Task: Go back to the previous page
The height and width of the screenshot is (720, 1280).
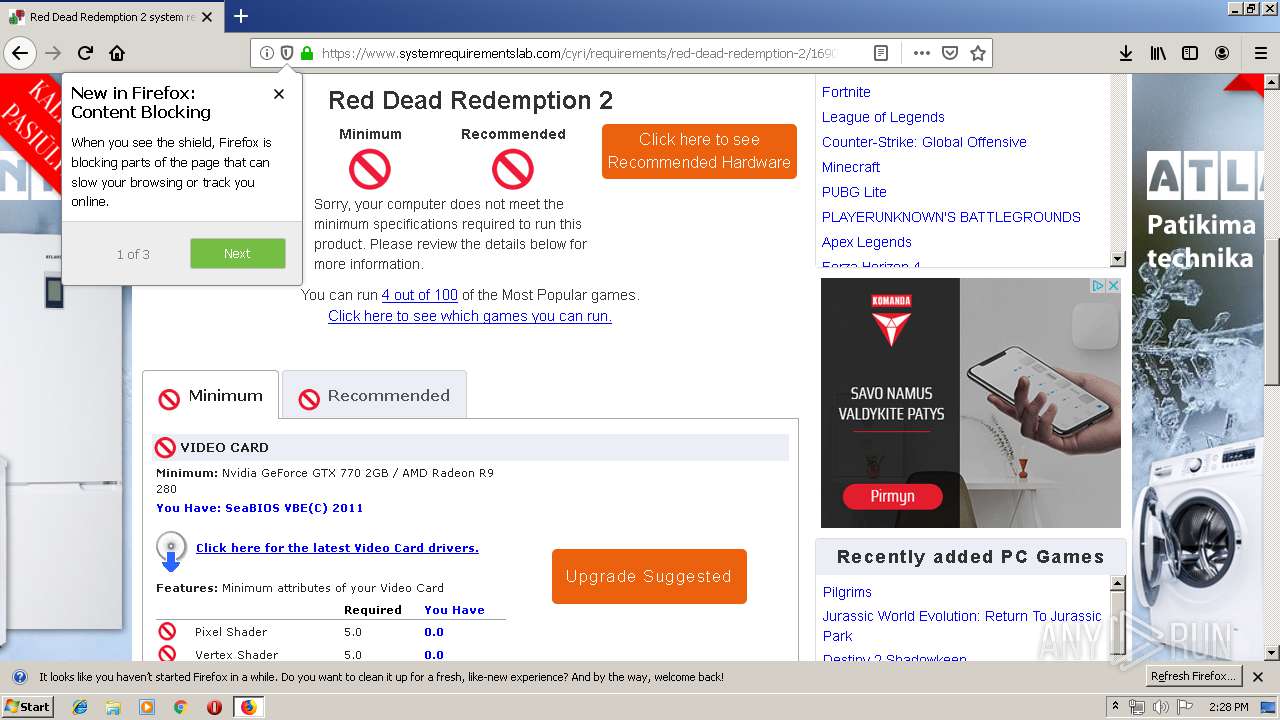Action: click(19, 53)
